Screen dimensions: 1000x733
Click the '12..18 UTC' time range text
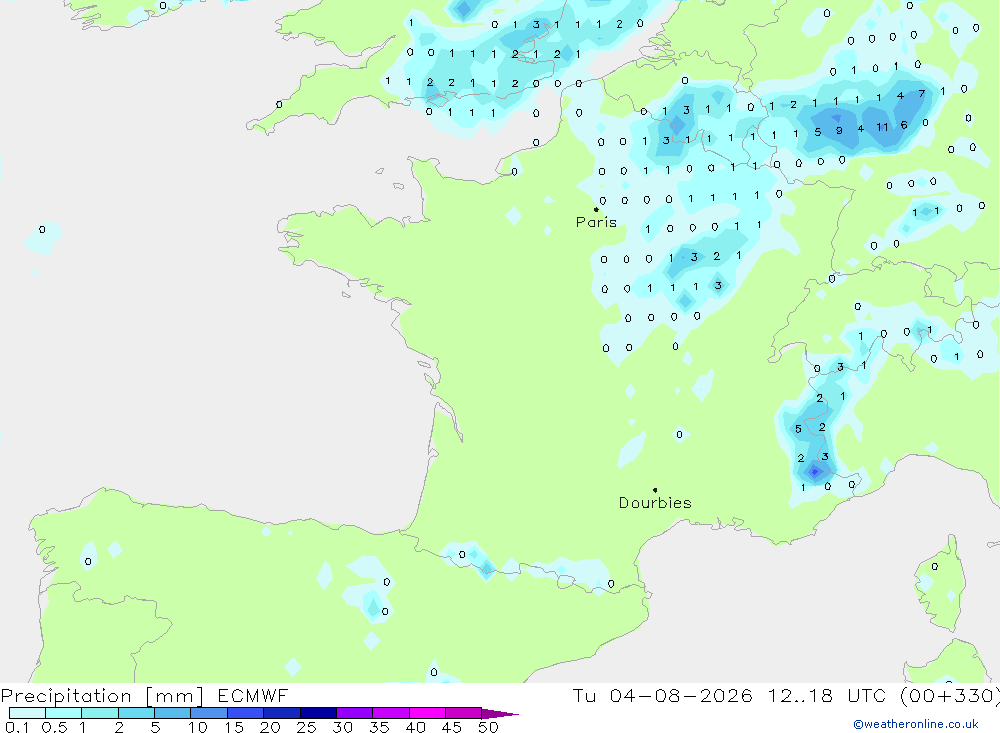click(828, 695)
